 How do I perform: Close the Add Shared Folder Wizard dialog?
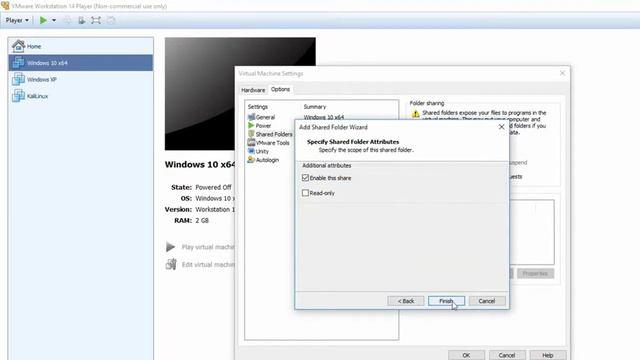point(501,127)
